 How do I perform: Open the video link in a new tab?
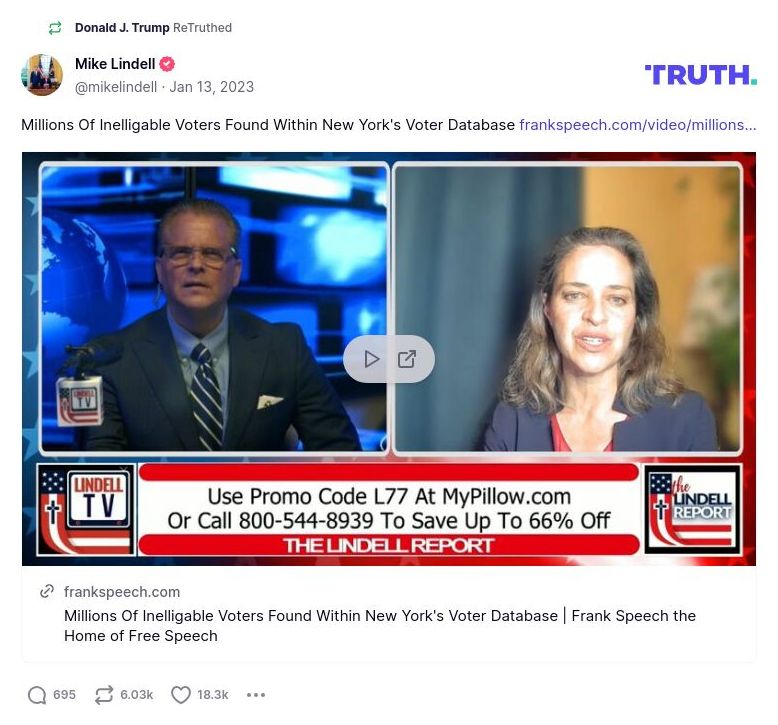pyautogui.click(x=407, y=359)
